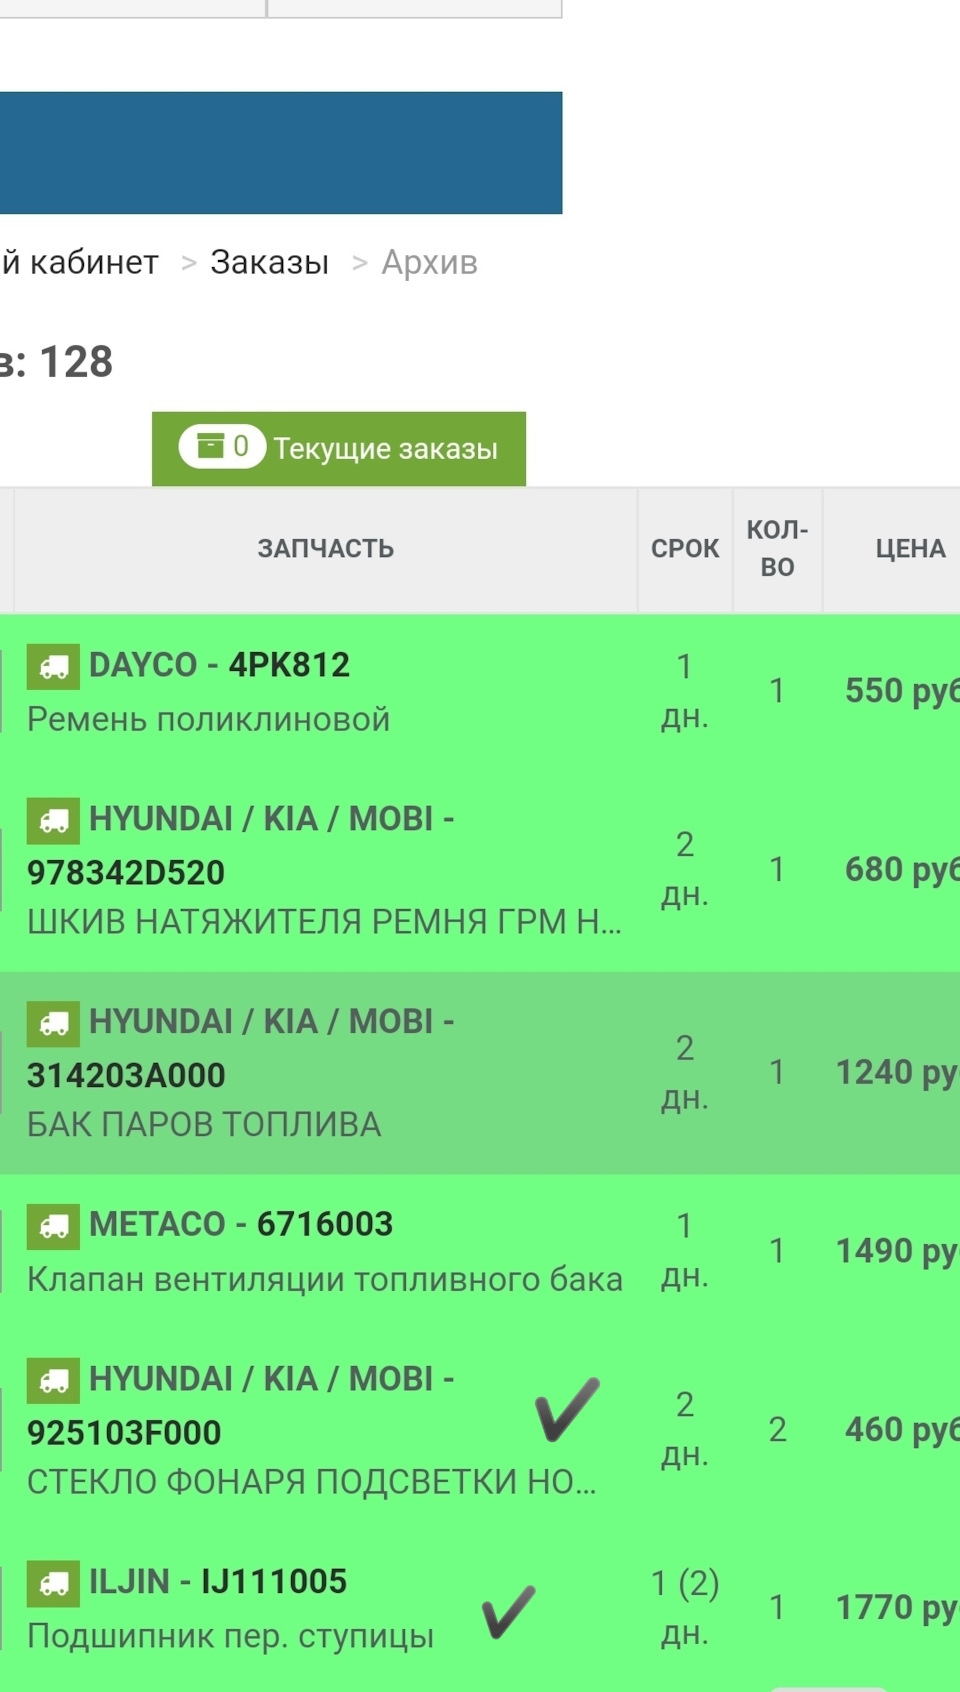Select the Архив breadcrumb item
960x1692 pixels.
(429, 262)
